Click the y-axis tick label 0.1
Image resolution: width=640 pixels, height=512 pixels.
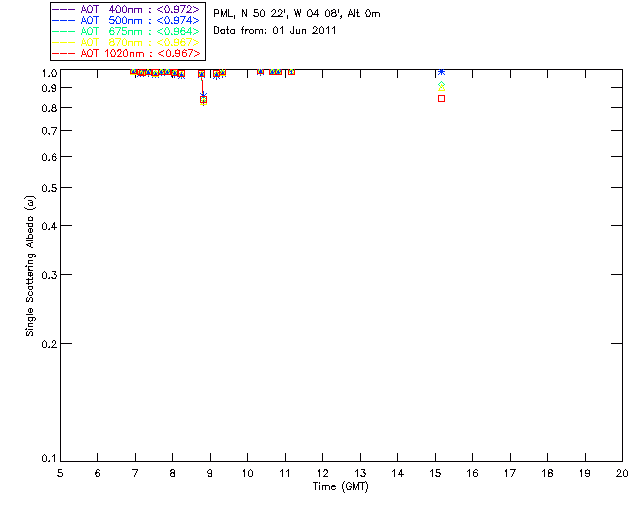[49, 459]
